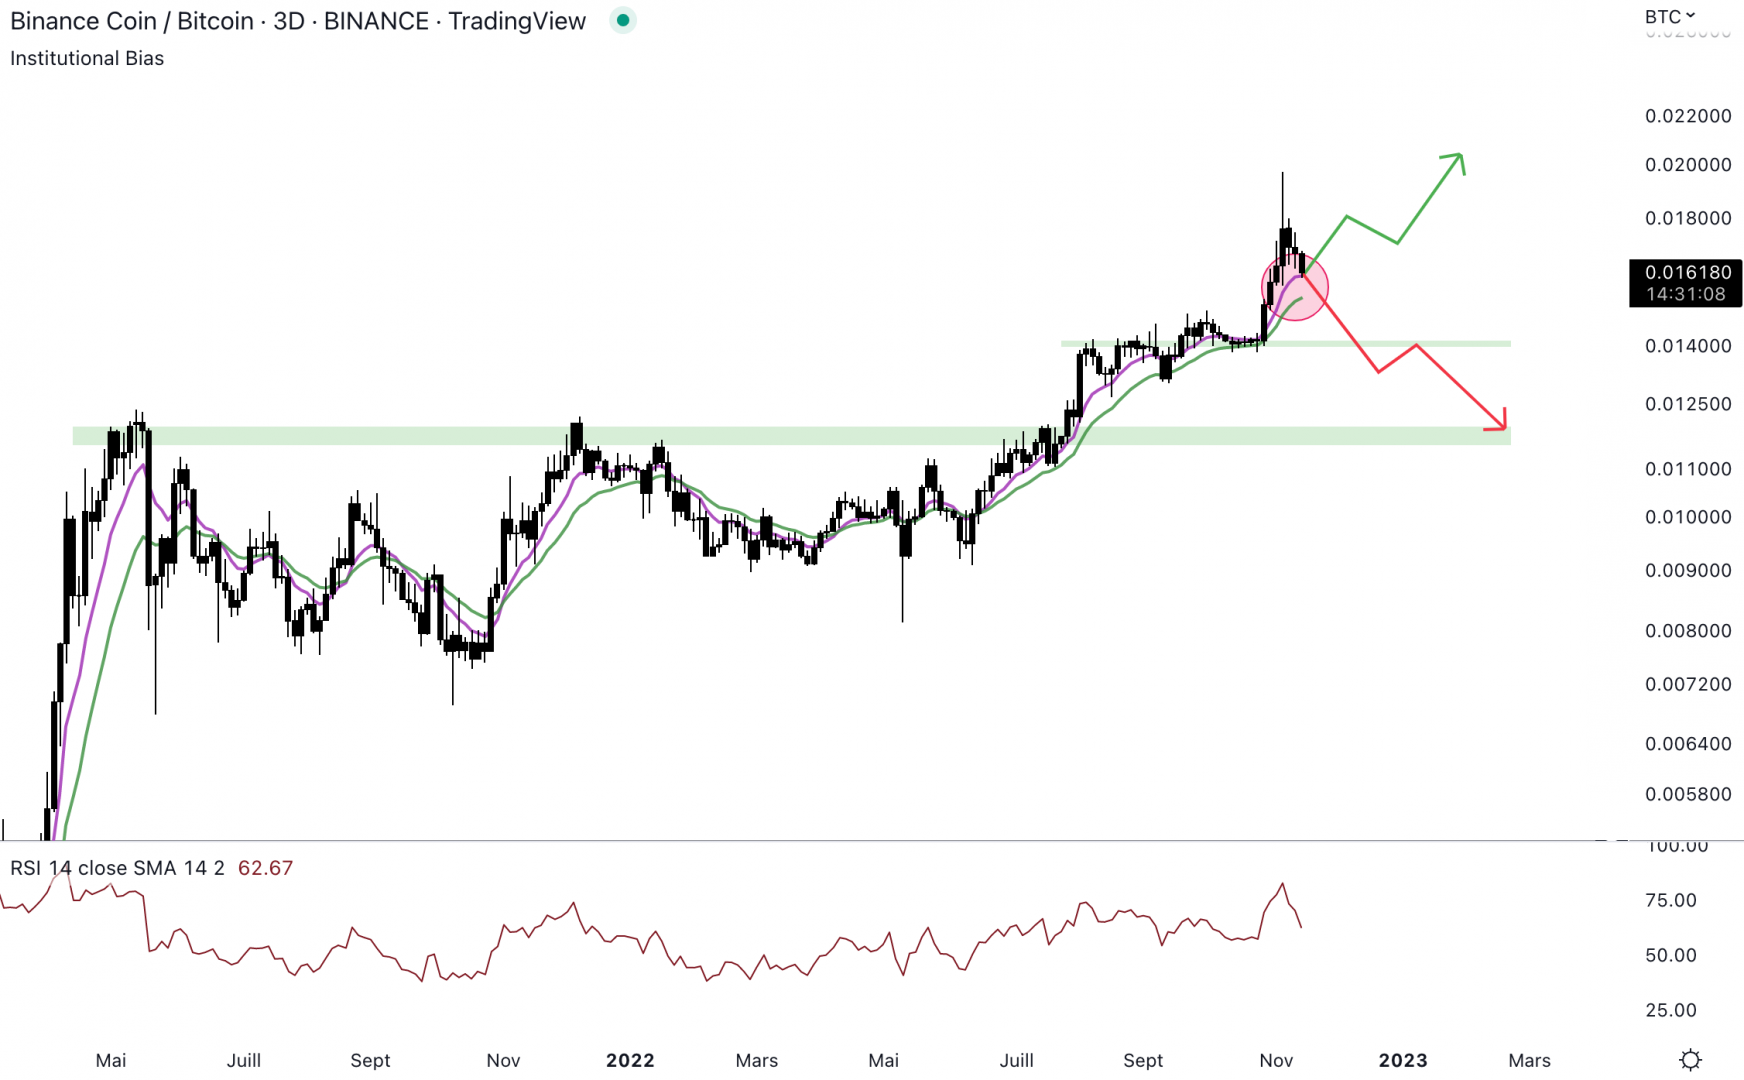
Task: Click price axis label 0.007200
Action: [x=1688, y=685]
